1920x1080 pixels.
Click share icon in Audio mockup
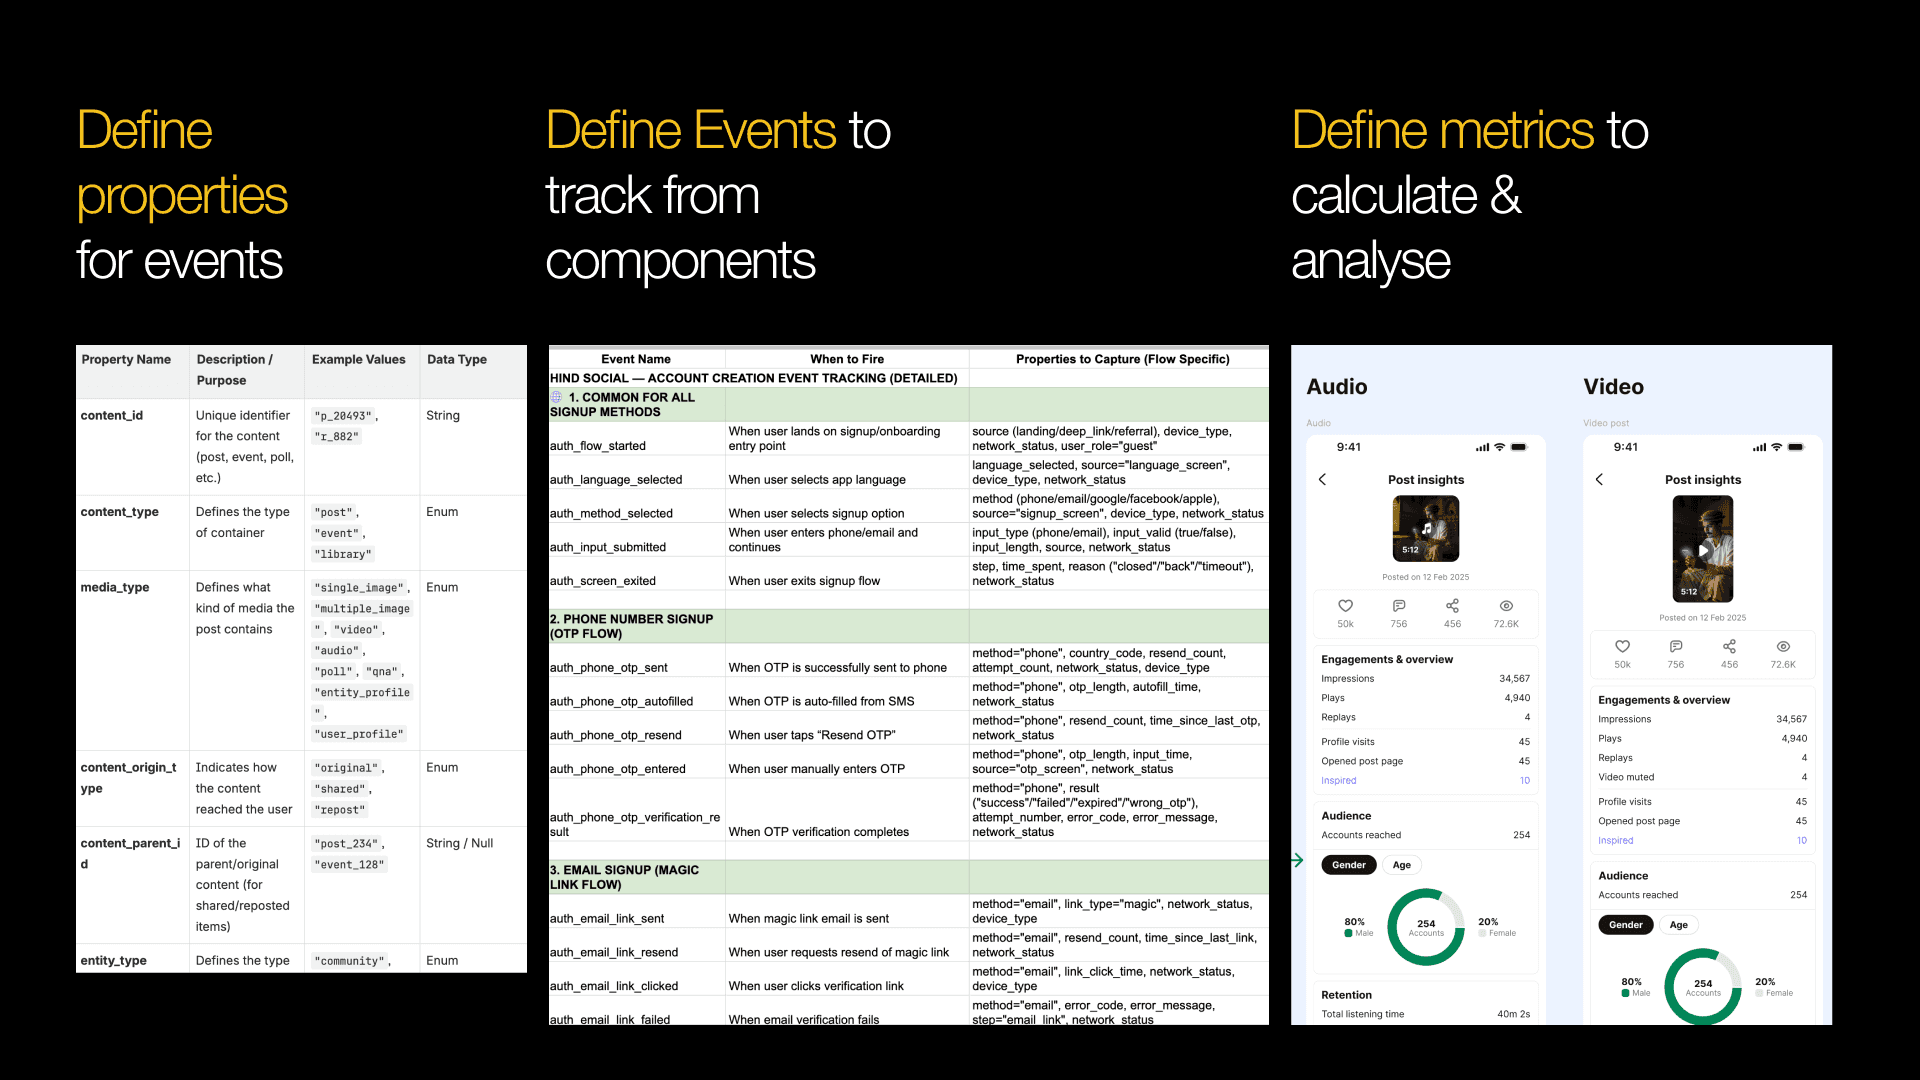point(1452,606)
